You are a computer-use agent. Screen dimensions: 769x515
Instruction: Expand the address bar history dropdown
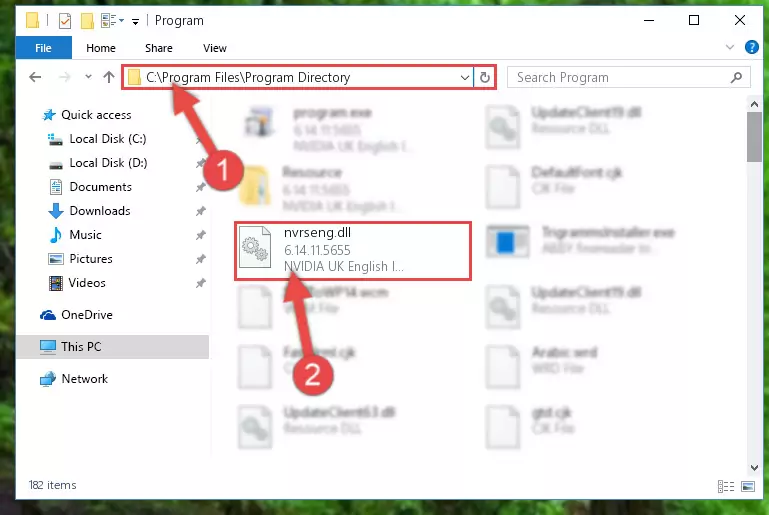[464, 77]
